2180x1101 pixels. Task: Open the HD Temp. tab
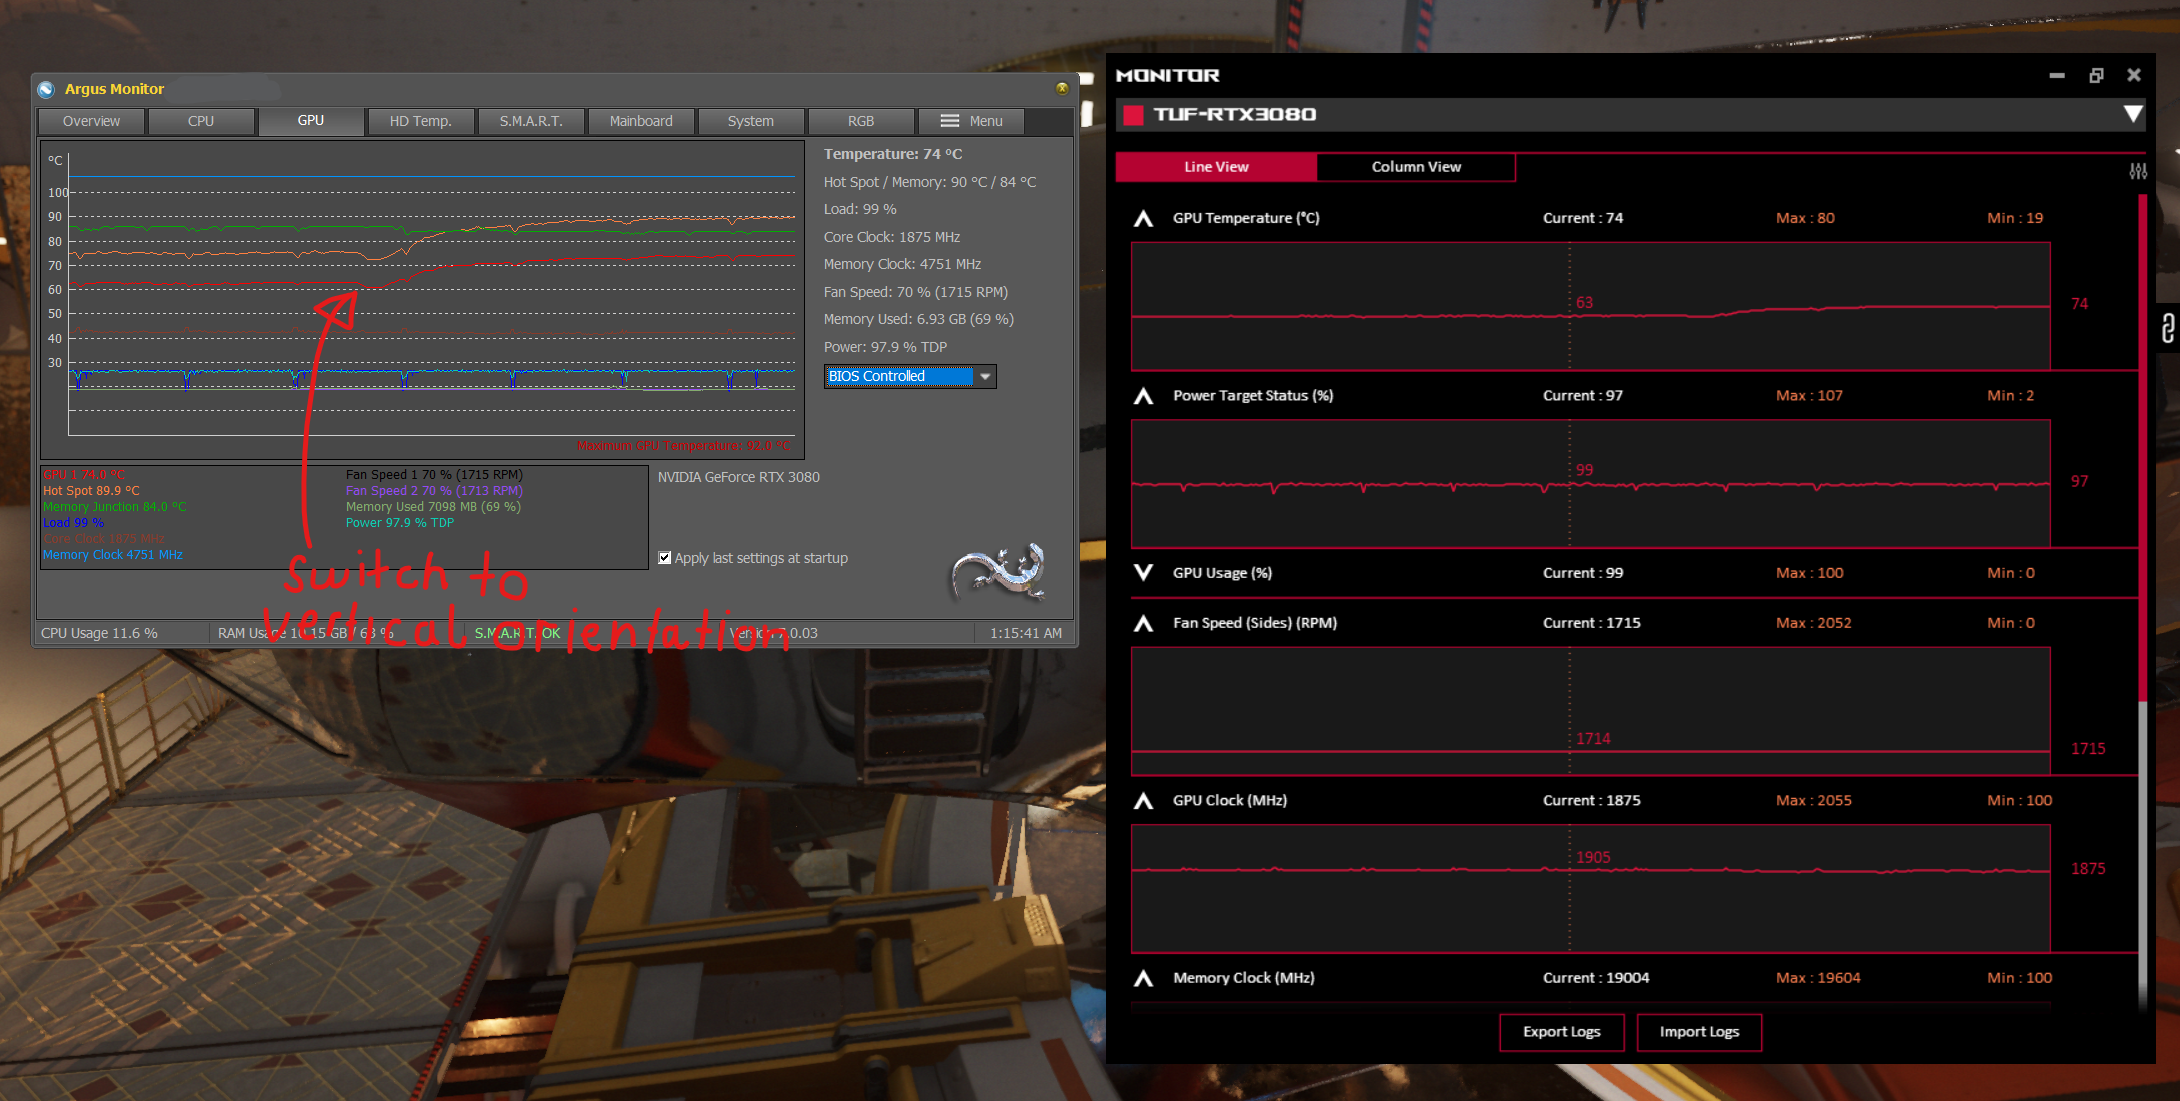(x=421, y=121)
